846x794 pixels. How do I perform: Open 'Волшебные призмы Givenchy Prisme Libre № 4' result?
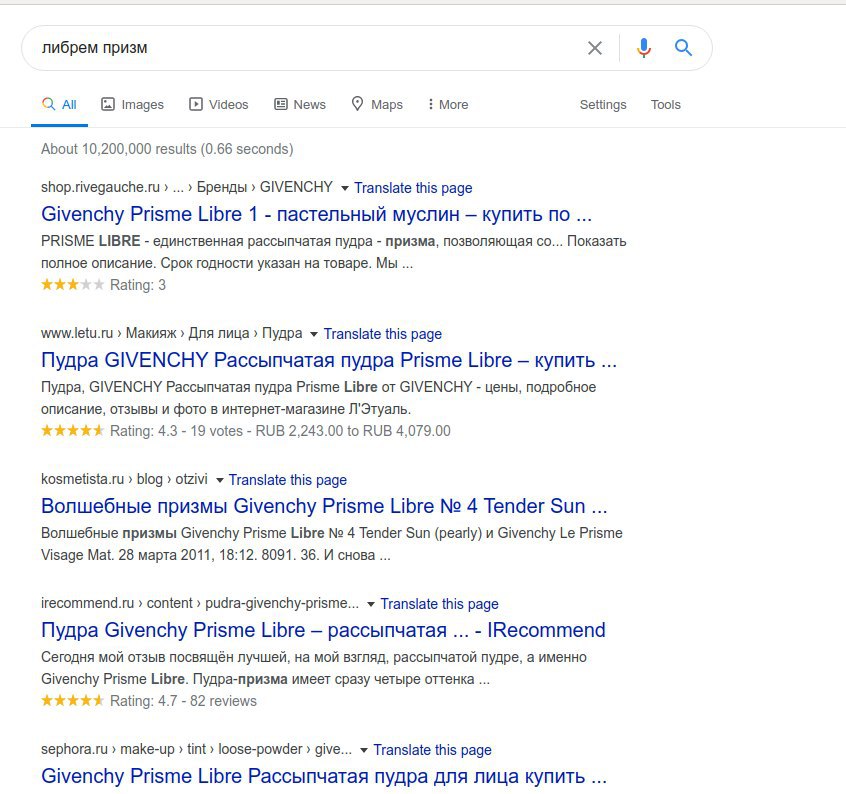[x=324, y=506]
